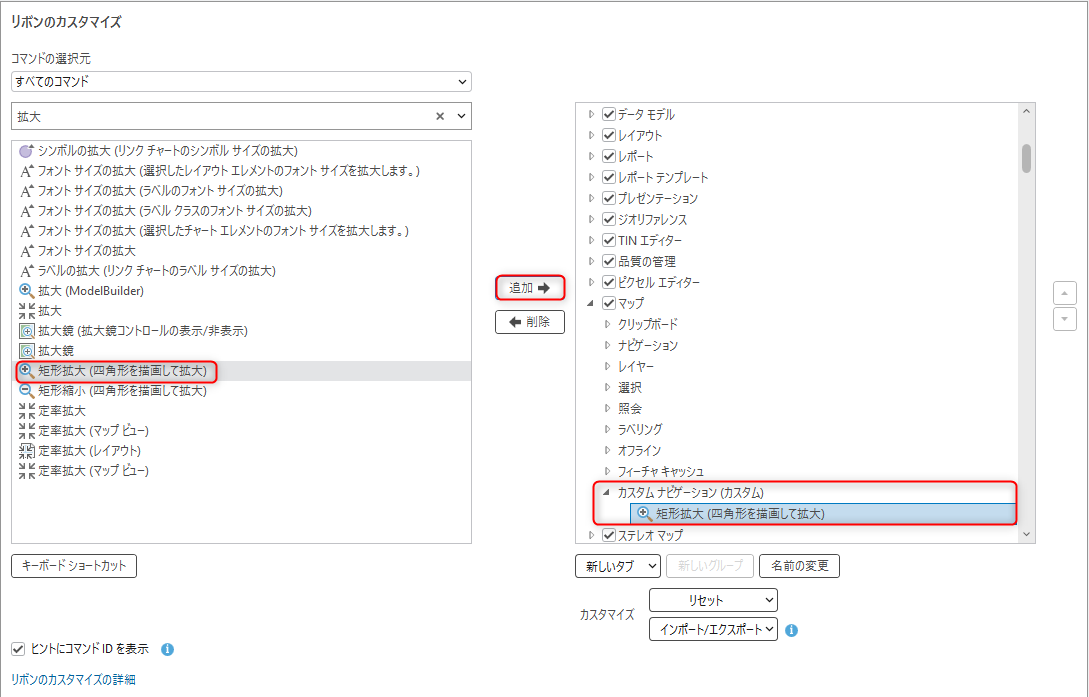This screenshot has width=1089, height=697.
Task: Click move-up arrow button on right edge
Action: [x=1064, y=292]
